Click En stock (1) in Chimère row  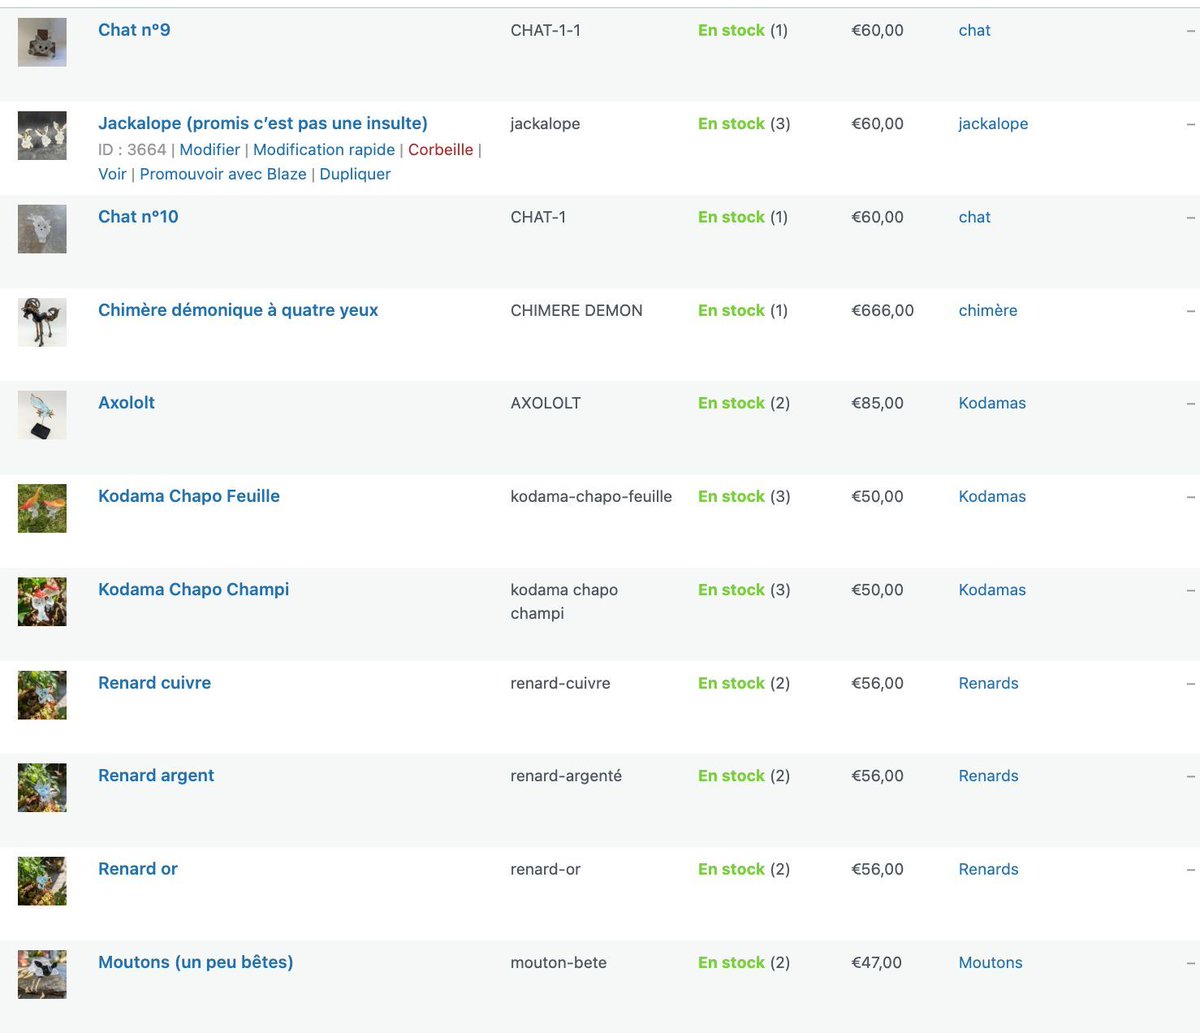coord(743,310)
